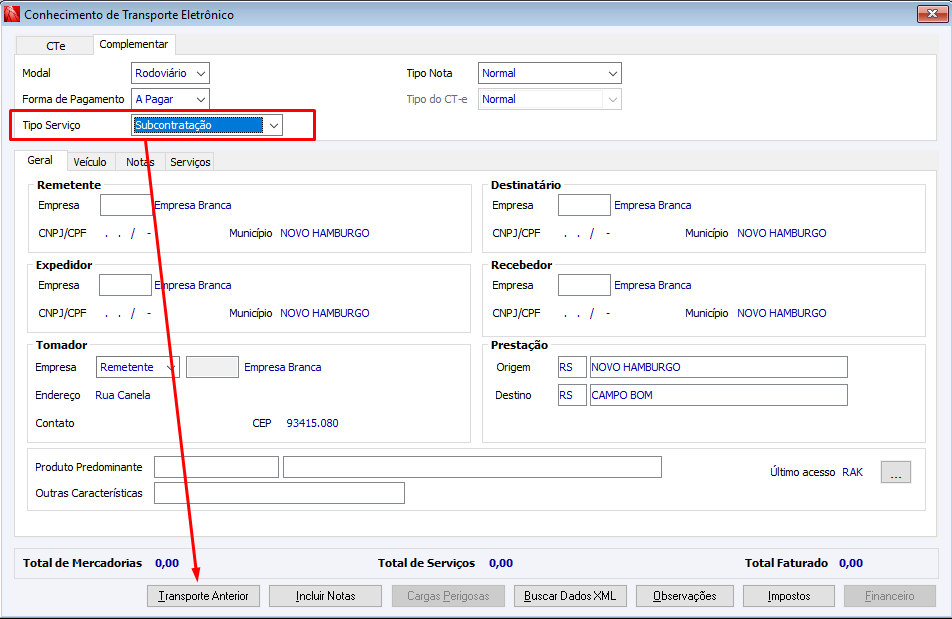
Task: Open Tomador Empresa dropdown showing Remetente
Action: pos(138,367)
